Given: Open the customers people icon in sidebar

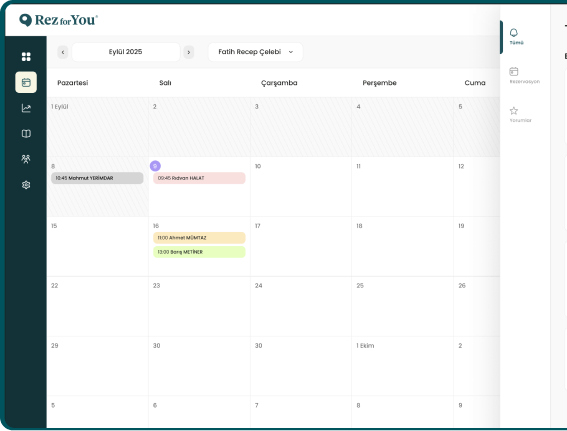Looking at the screenshot, I should pyautogui.click(x=26, y=159).
